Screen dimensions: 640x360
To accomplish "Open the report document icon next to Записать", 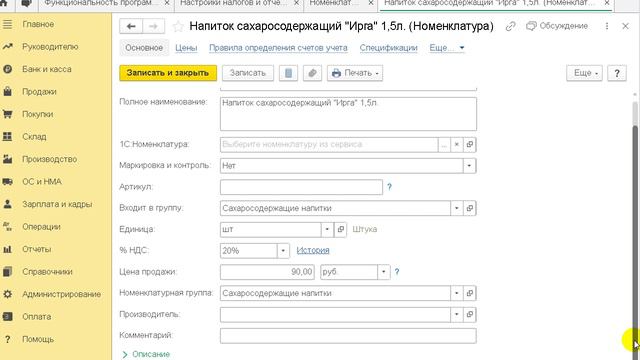I will (288, 73).
